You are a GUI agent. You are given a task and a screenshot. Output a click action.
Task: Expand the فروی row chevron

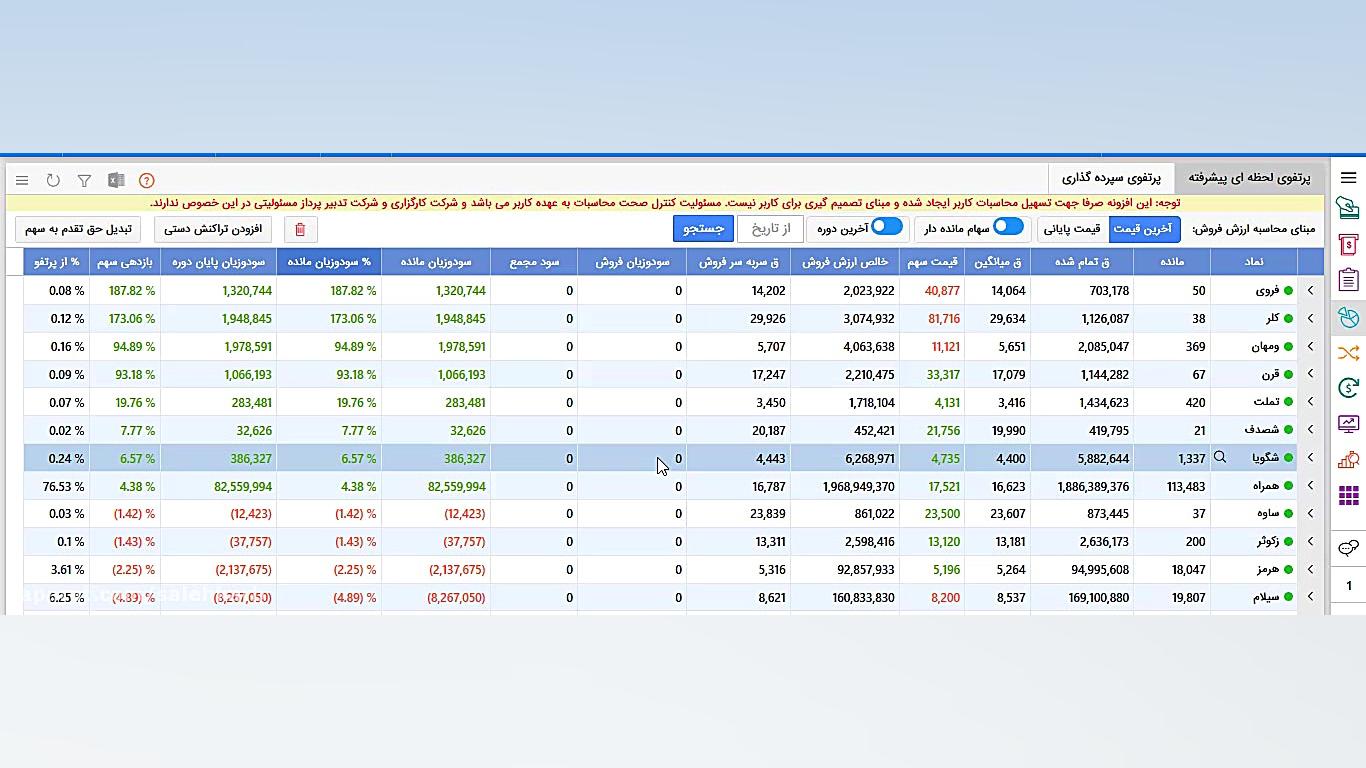[x=1310, y=291]
